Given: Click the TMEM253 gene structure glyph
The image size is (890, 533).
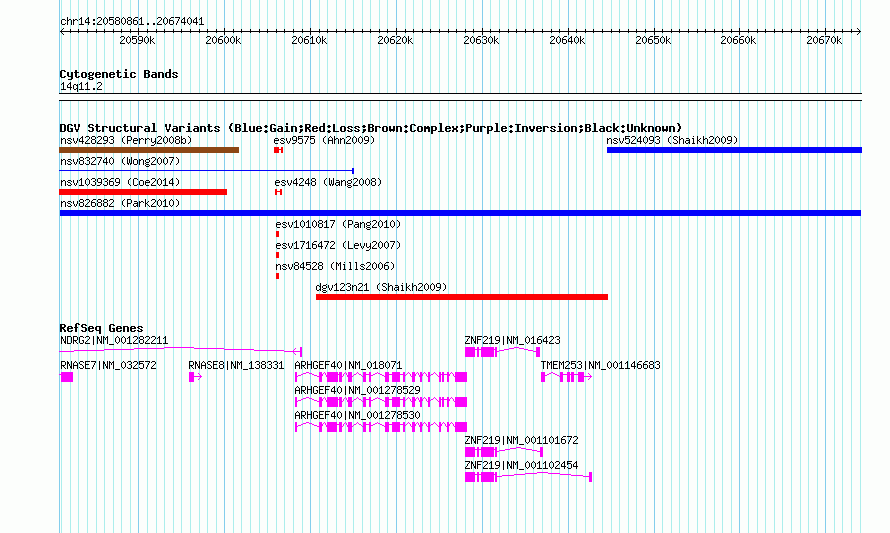Looking at the screenshot, I should click(566, 377).
